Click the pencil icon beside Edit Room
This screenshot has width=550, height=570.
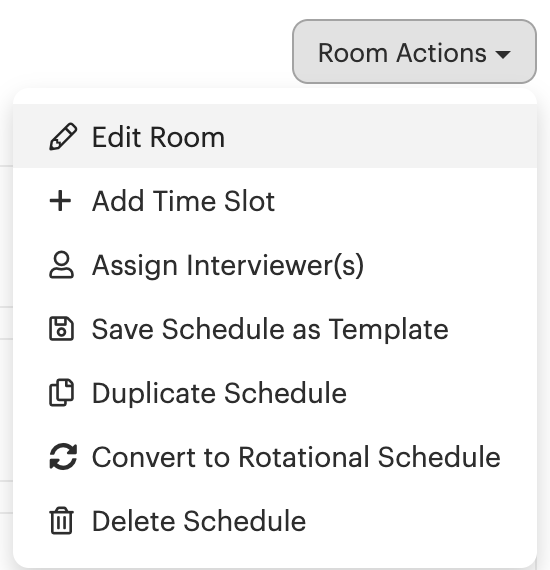(63, 137)
